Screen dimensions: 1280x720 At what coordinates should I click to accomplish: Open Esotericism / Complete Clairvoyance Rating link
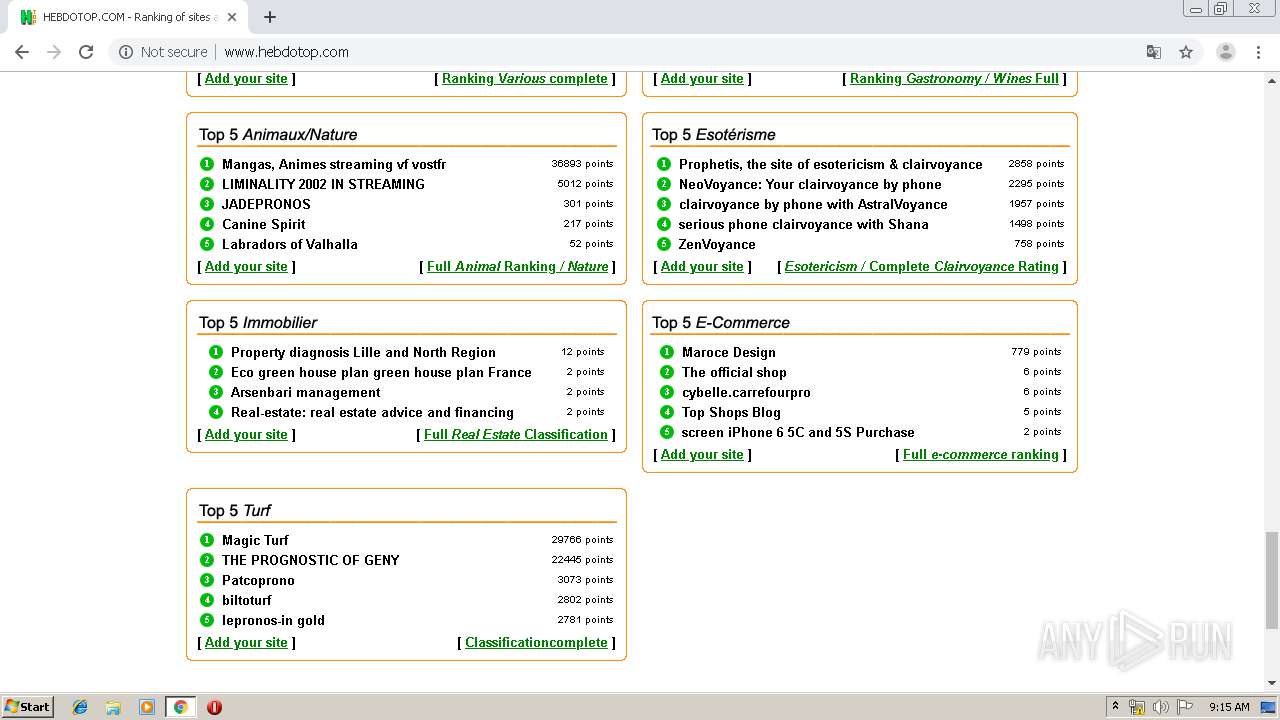[x=922, y=266]
